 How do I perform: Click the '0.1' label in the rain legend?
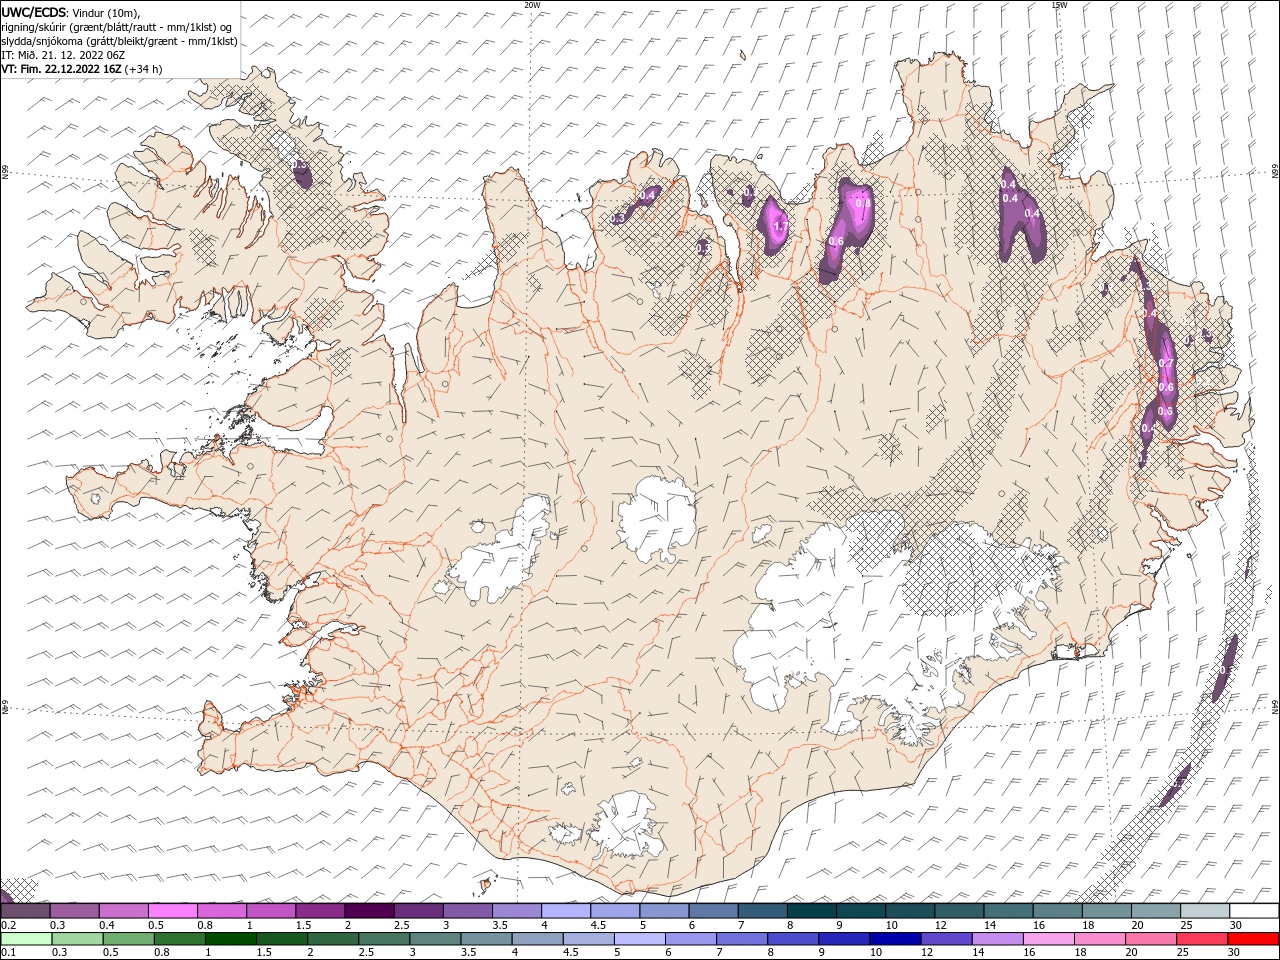click(x=8, y=953)
